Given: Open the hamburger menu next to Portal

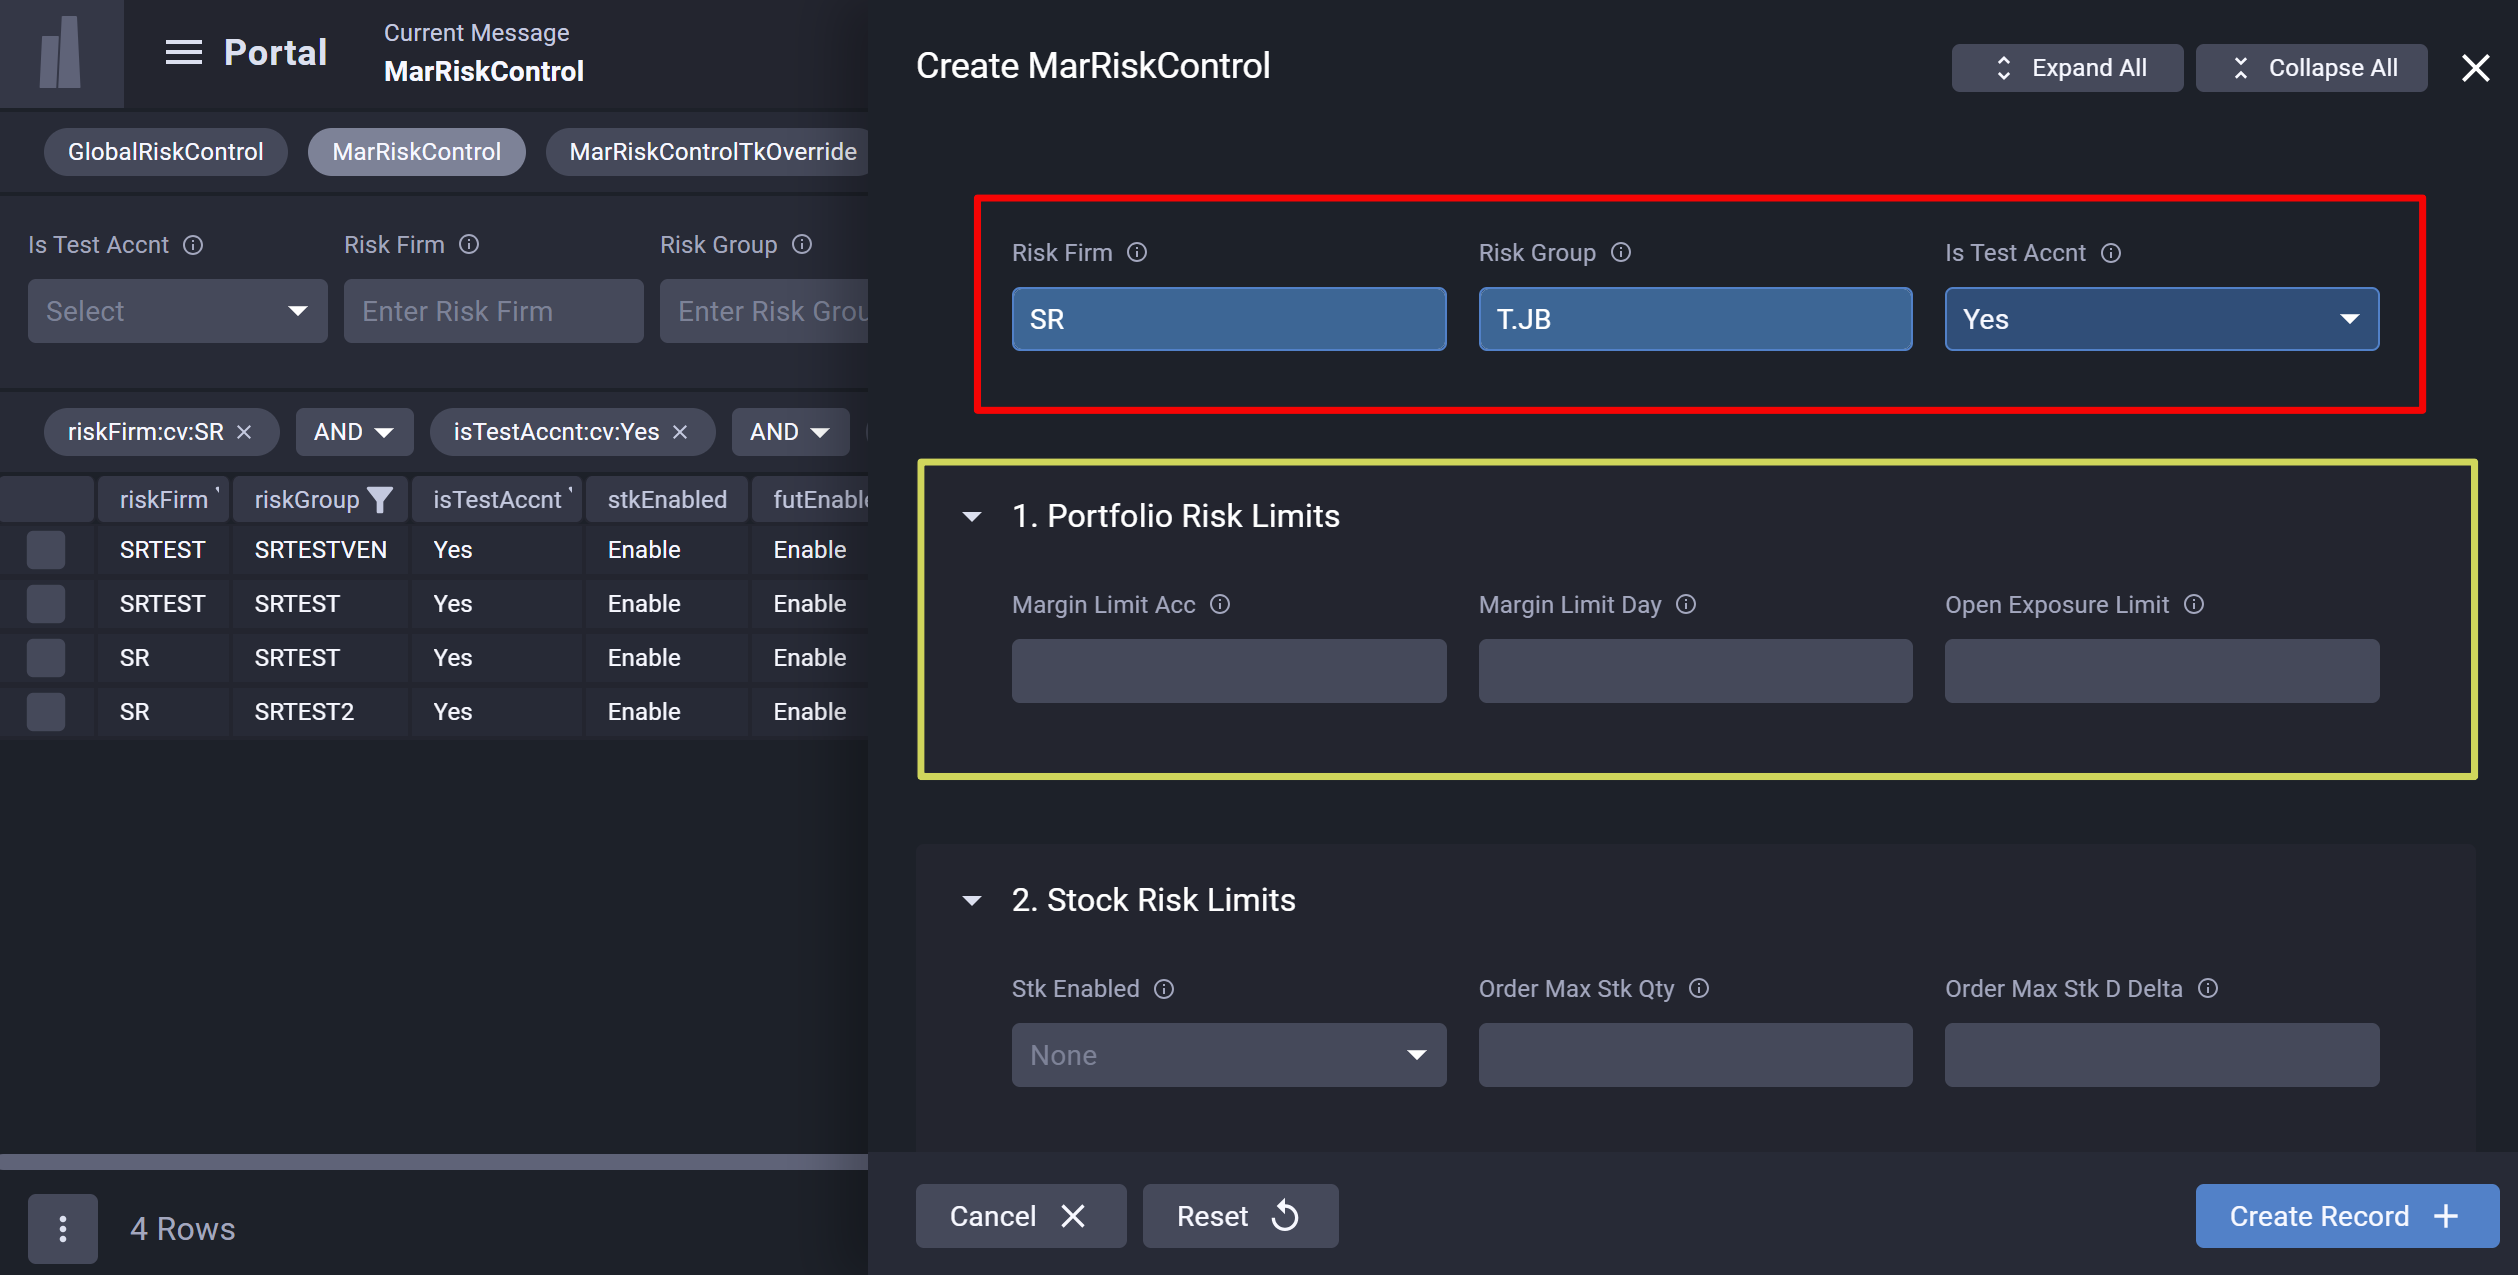Looking at the screenshot, I should click(x=183, y=52).
